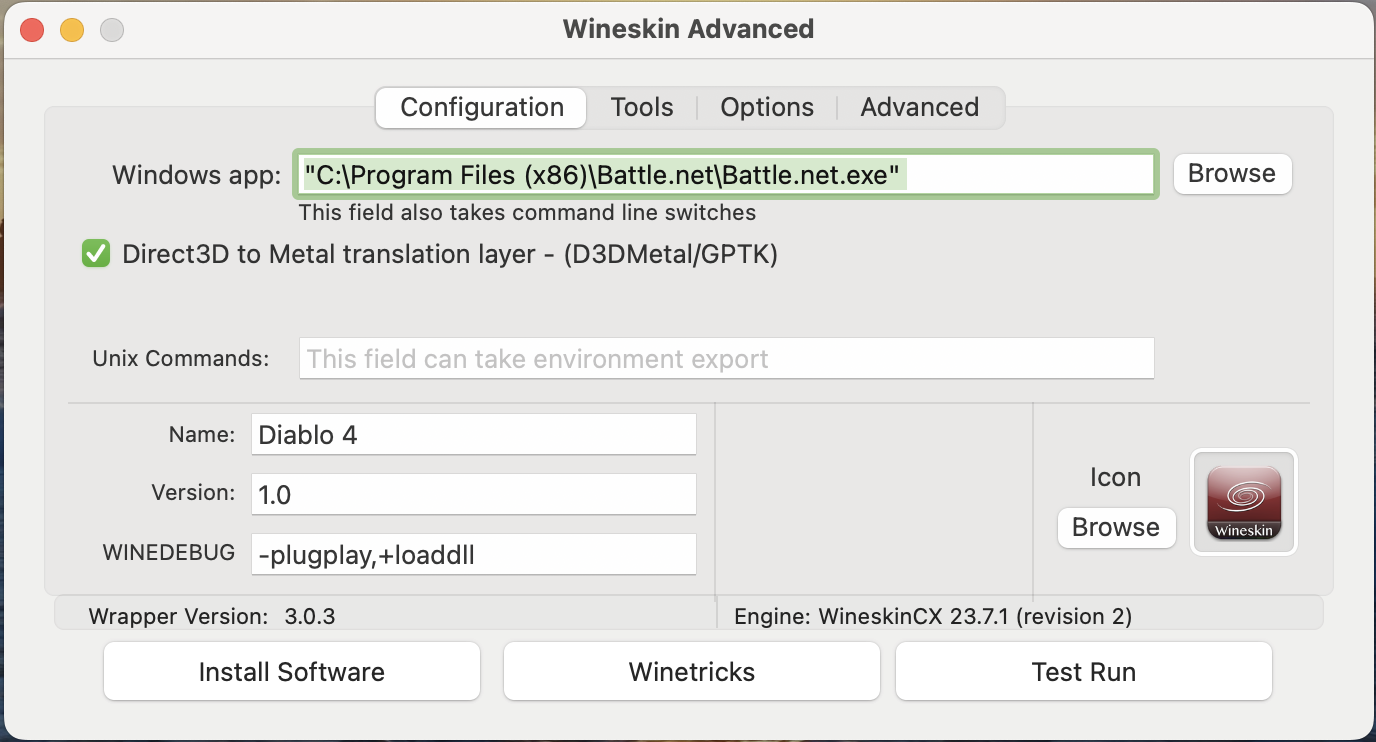Open Winetricks
The image size is (1376, 742).
pos(692,671)
